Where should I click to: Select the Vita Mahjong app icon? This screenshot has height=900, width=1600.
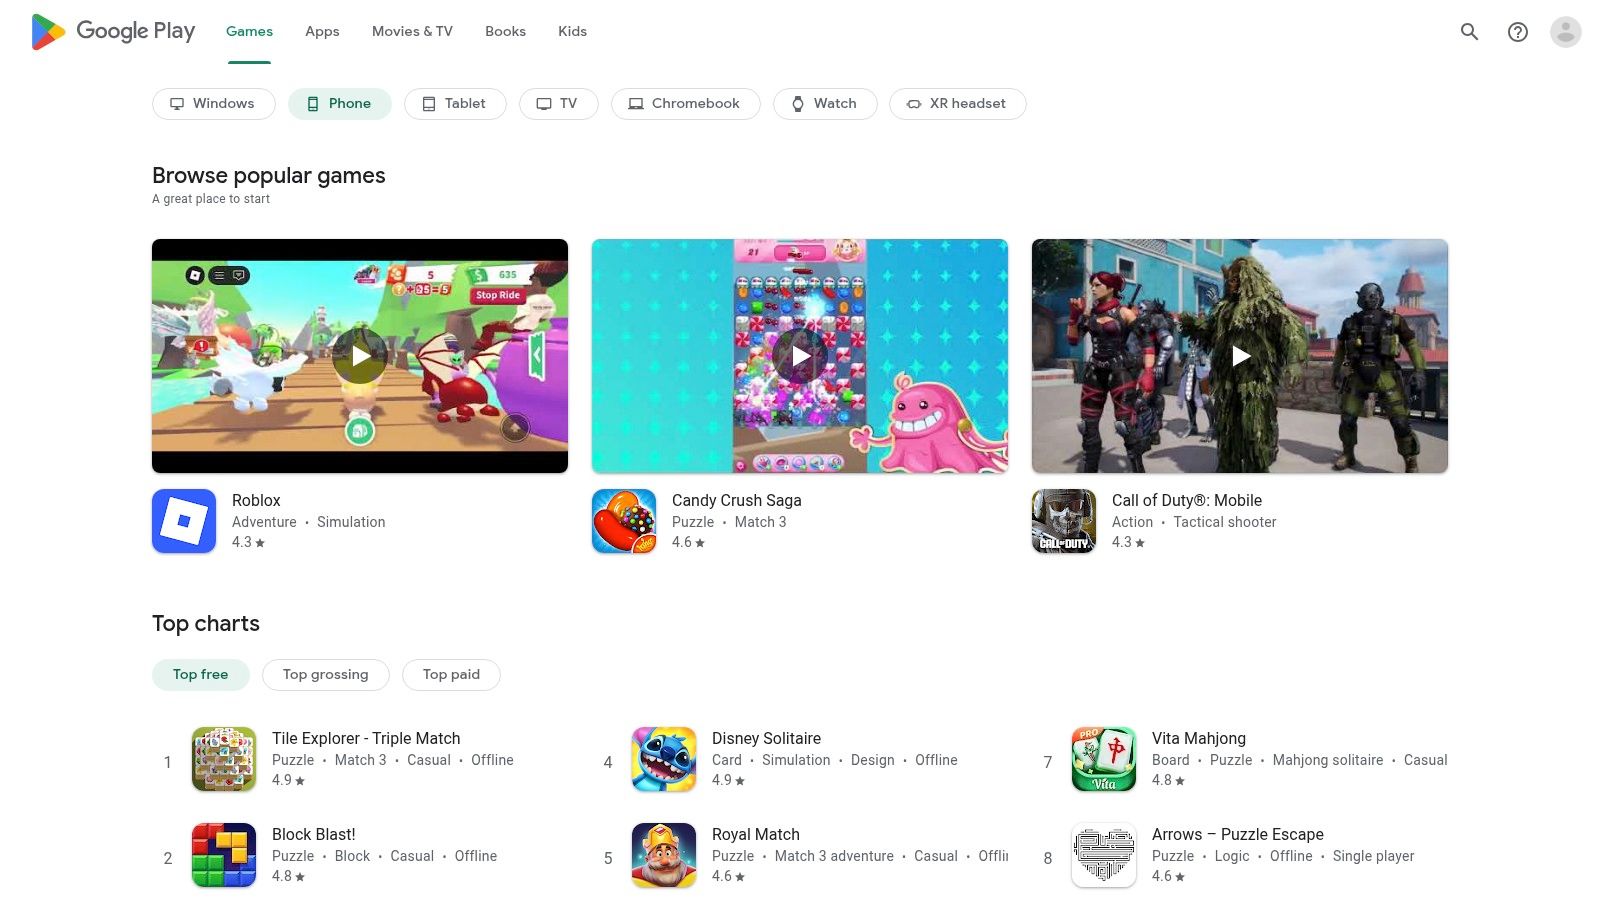[x=1104, y=759]
